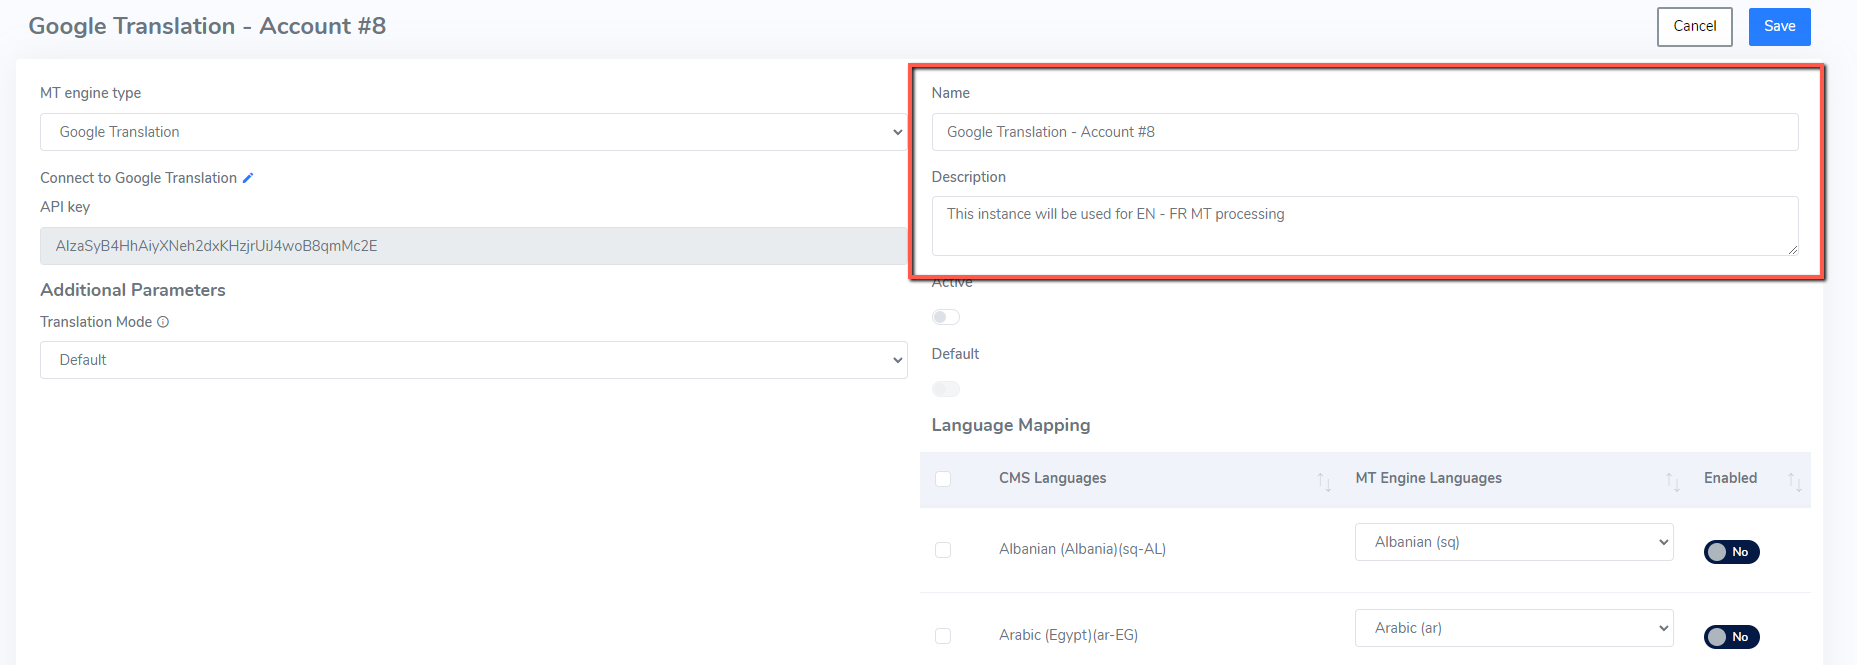
Task: Check the Albanian (Albania)(sq-AL) row checkbox
Action: coord(943,550)
